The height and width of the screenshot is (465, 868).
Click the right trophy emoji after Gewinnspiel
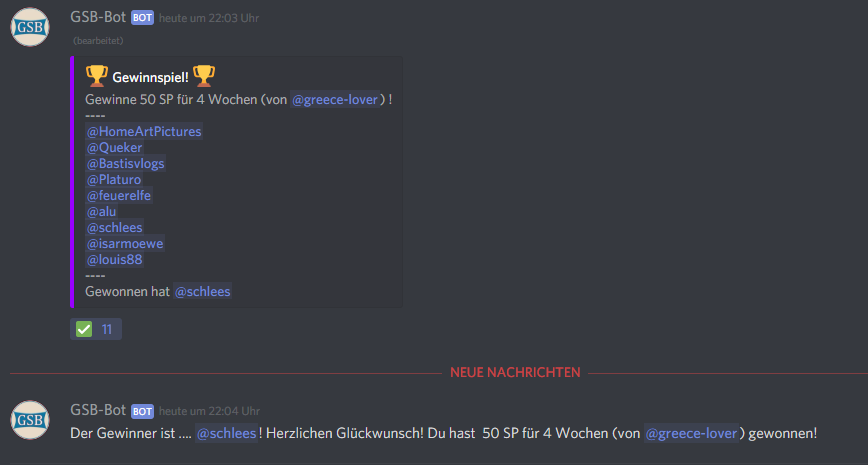204,76
